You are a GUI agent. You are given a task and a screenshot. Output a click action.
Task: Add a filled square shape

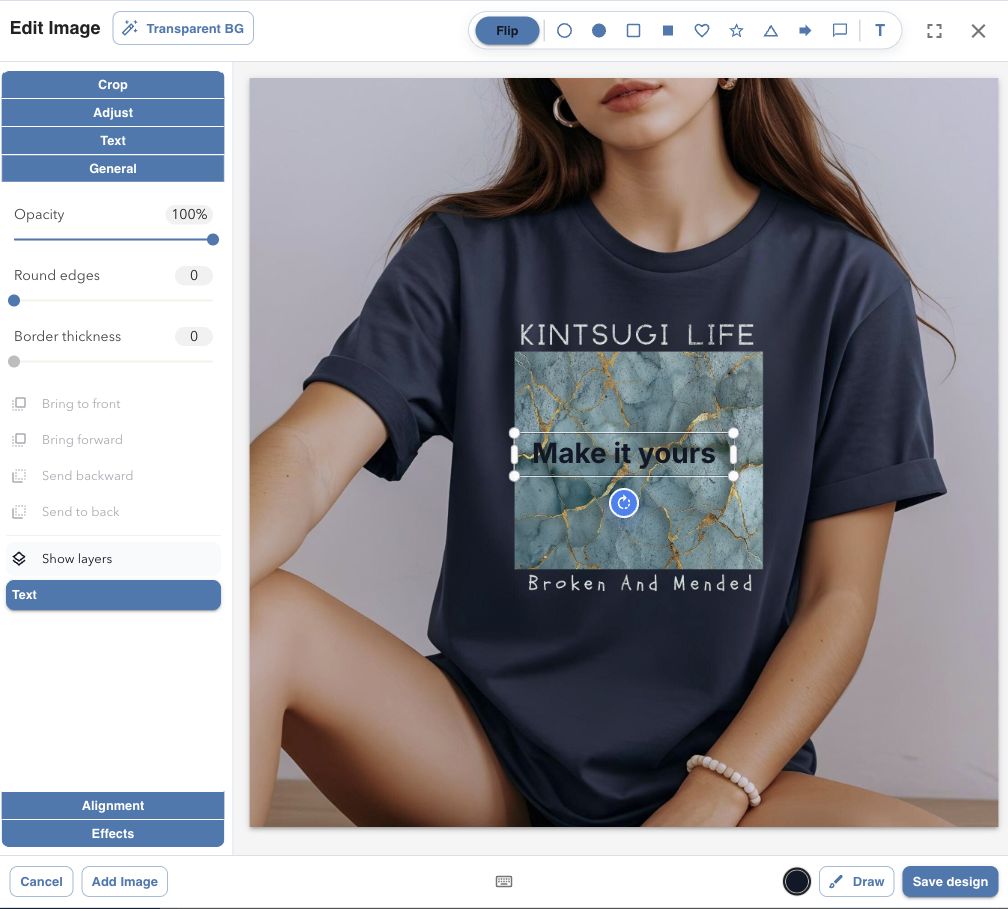point(668,31)
